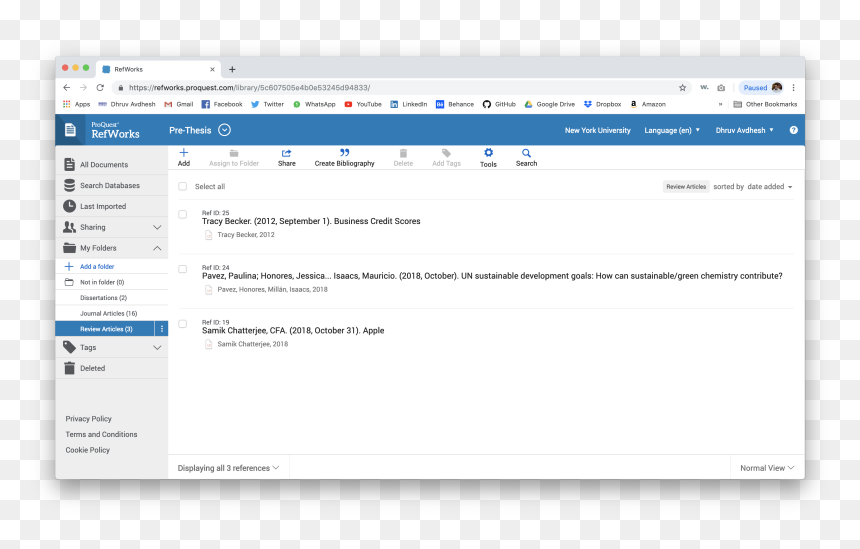The image size is (860, 549).
Task: Open the Normal View dropdown
Action: coord(767,468)
